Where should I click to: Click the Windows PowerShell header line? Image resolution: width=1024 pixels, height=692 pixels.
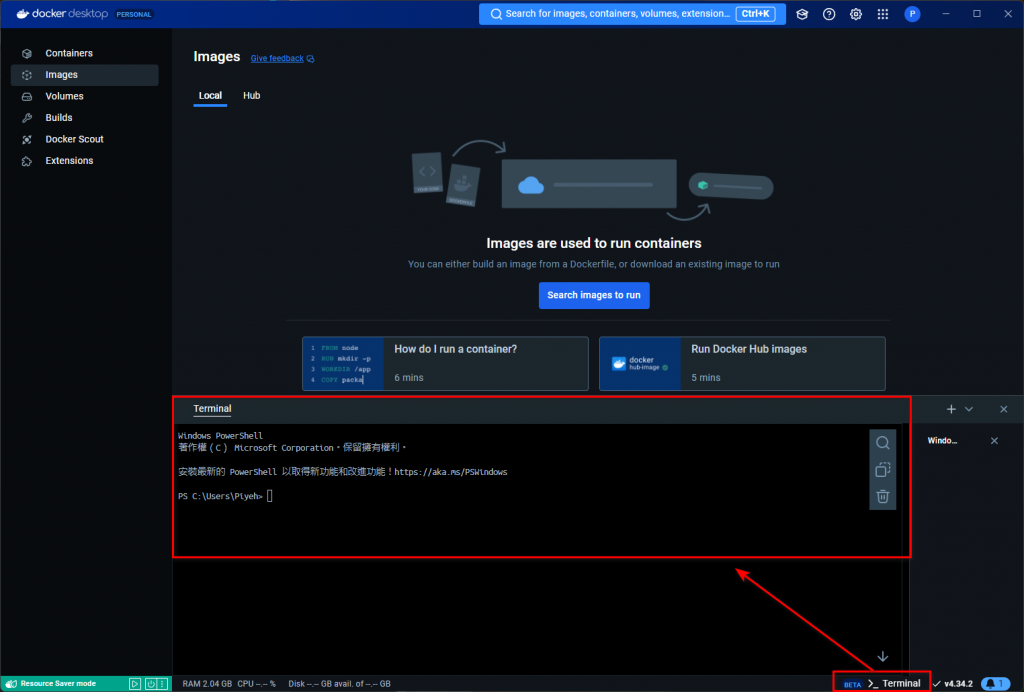coord(220,435)
